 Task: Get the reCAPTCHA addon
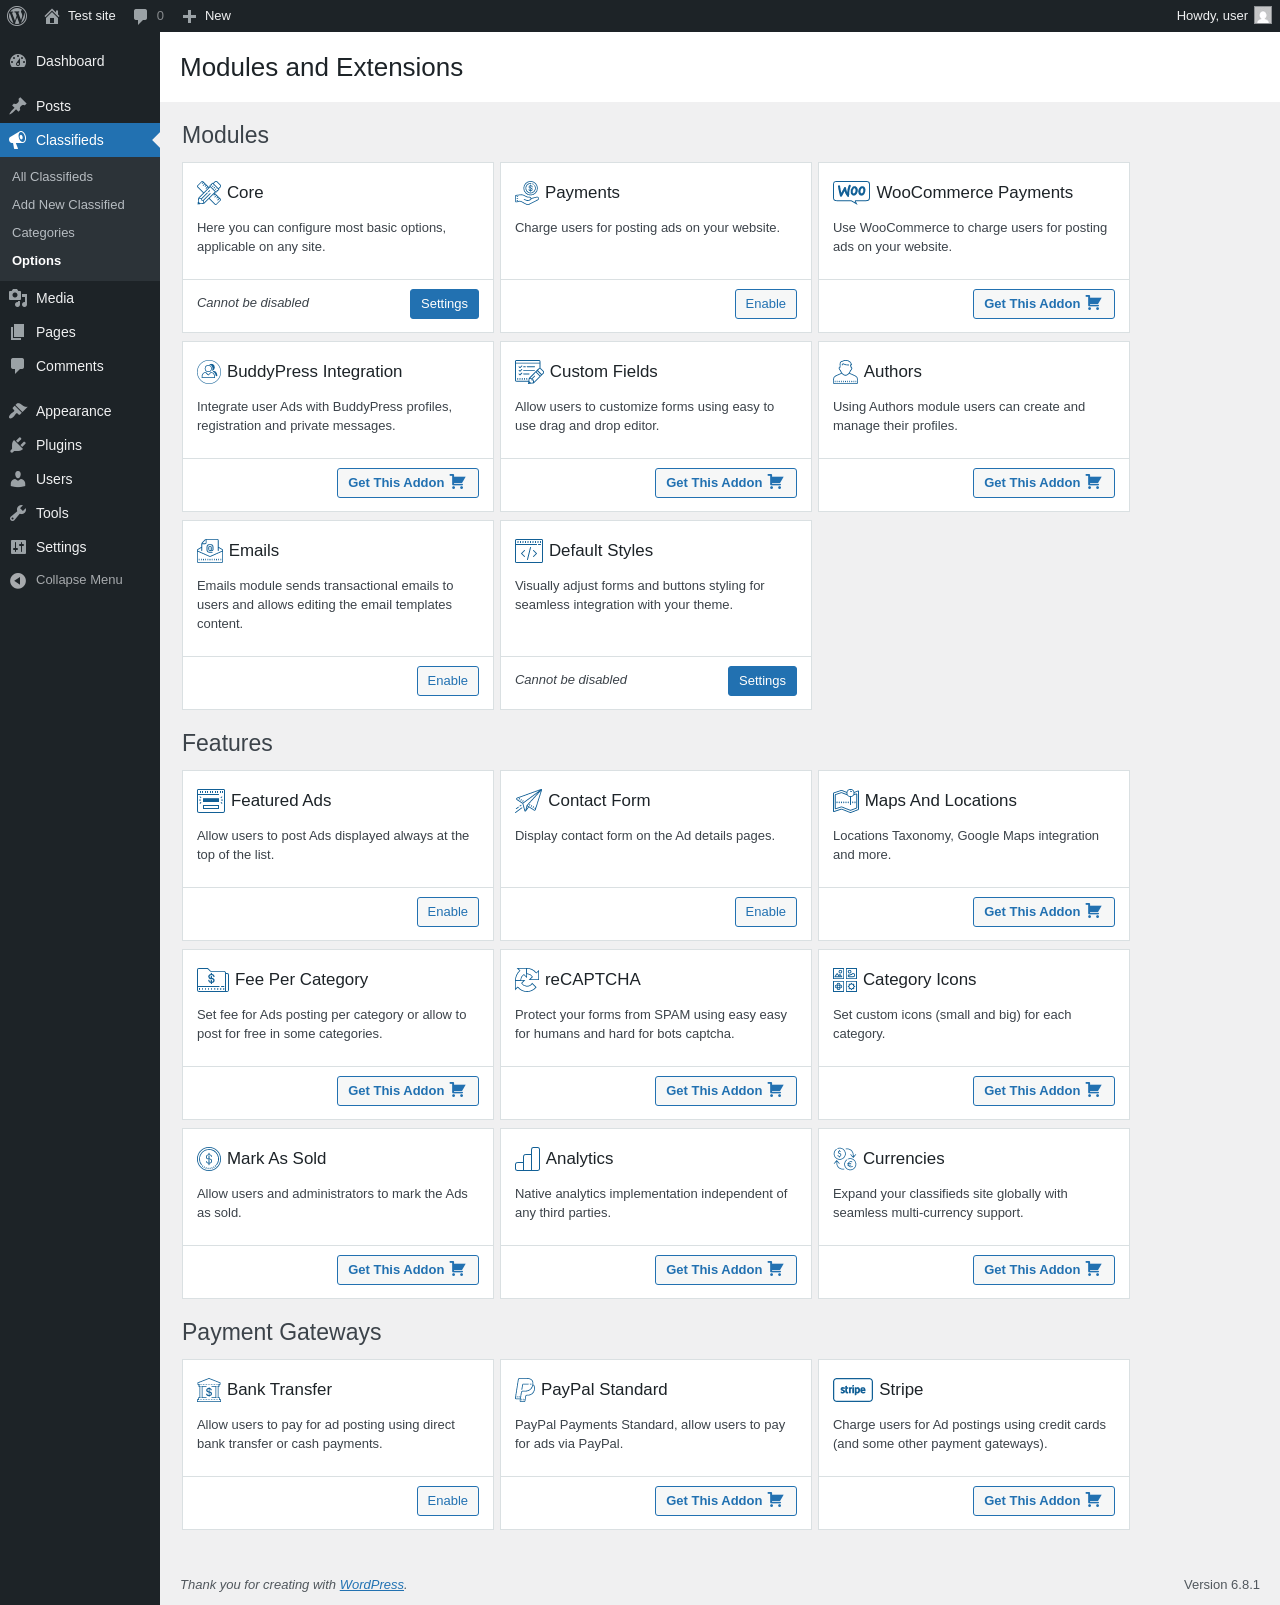point(725,1091)
